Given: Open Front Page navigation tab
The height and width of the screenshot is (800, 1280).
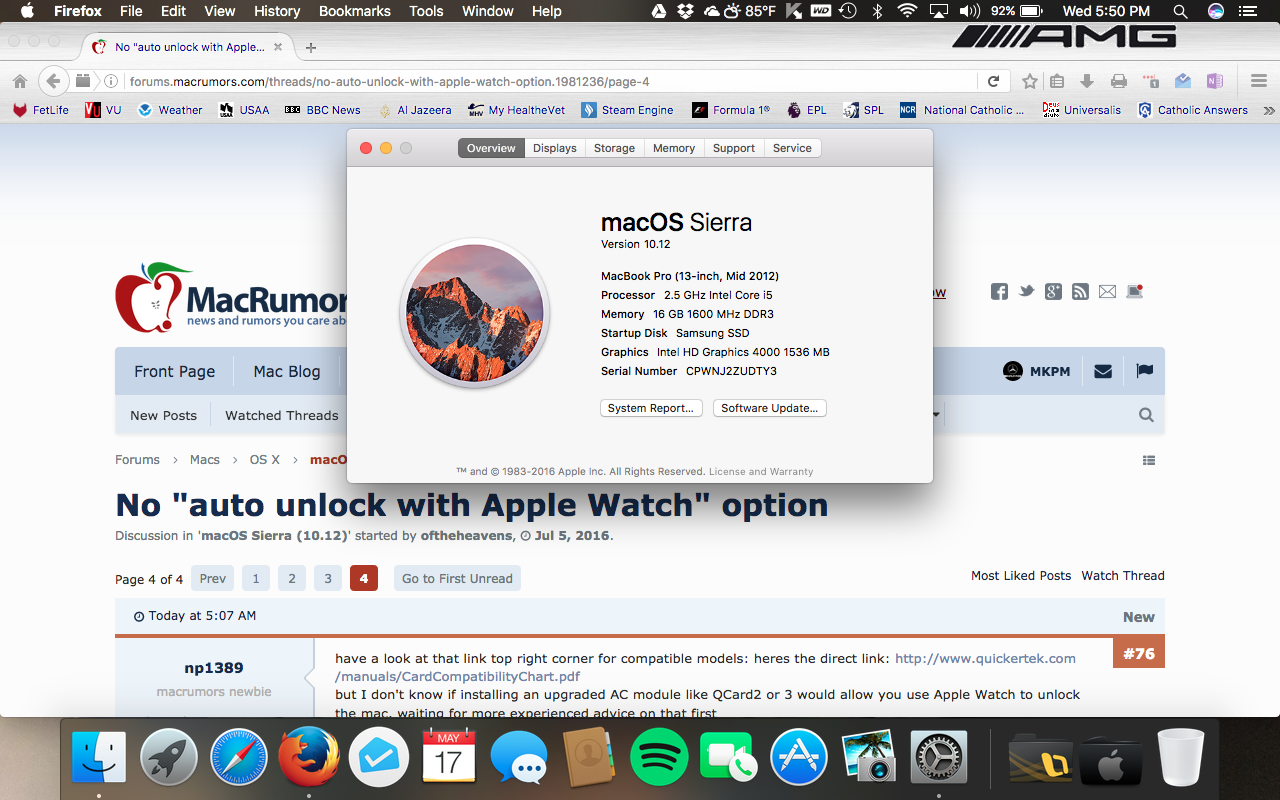Looking at the screenshot, I should (x=174, y=371).
